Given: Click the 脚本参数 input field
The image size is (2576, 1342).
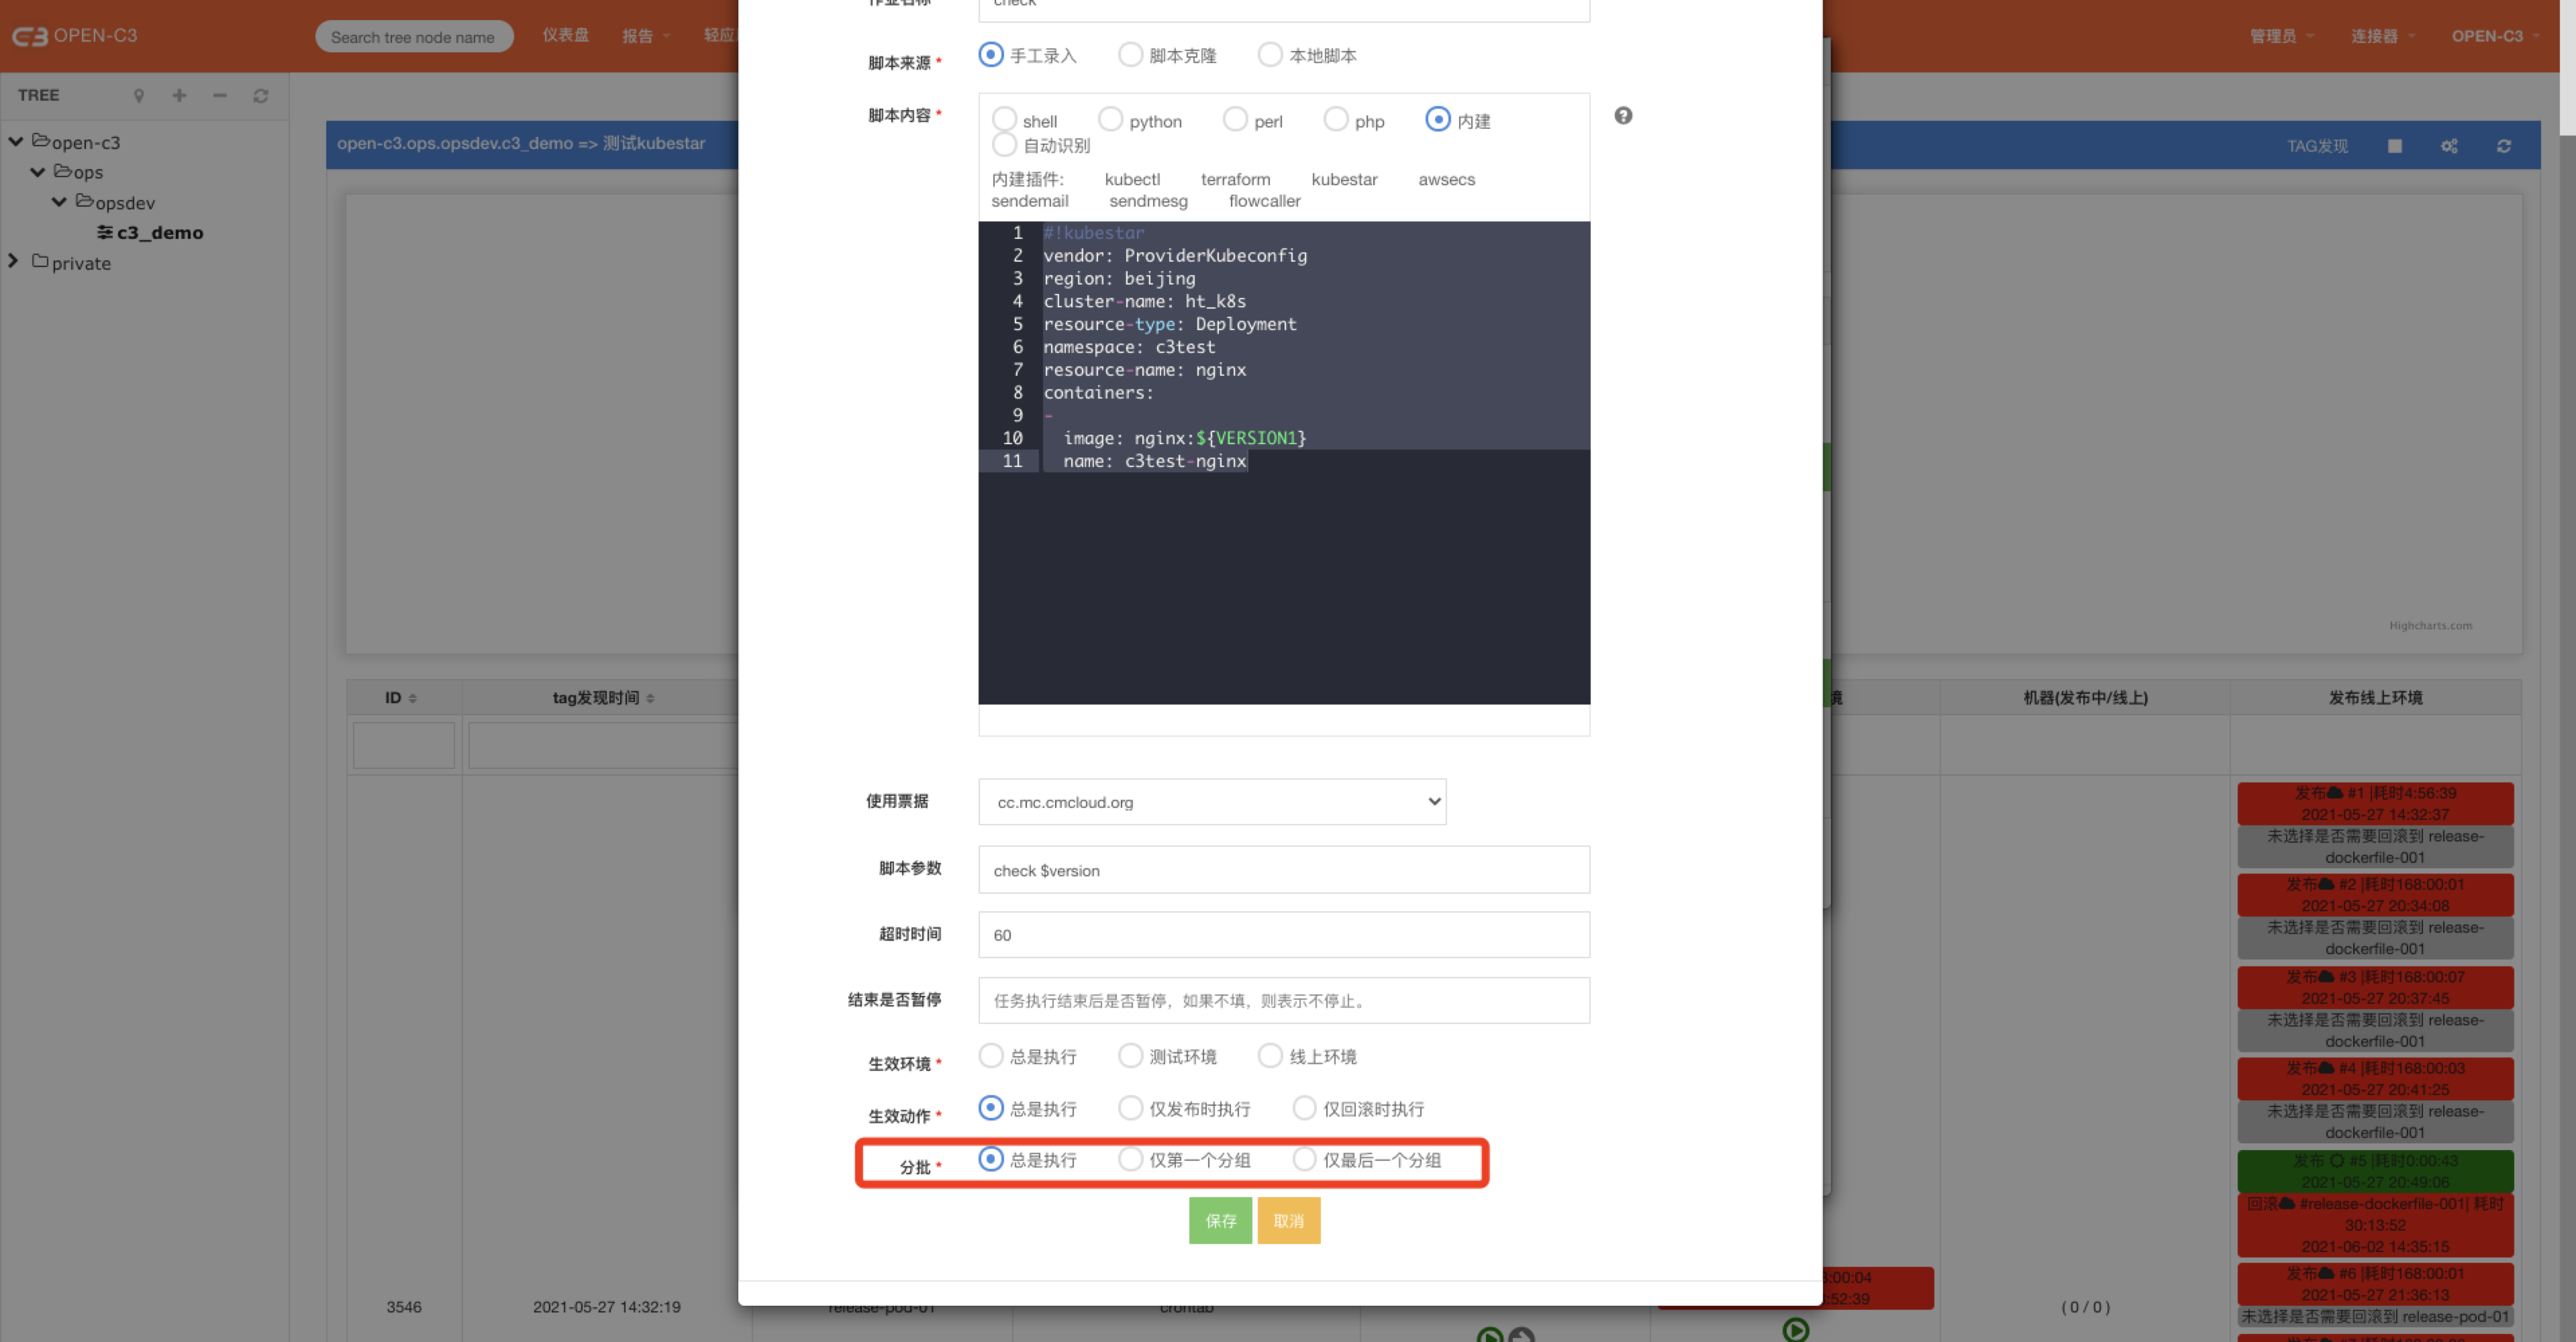Looking at the screenshot, I should [x=1284, y=870].
